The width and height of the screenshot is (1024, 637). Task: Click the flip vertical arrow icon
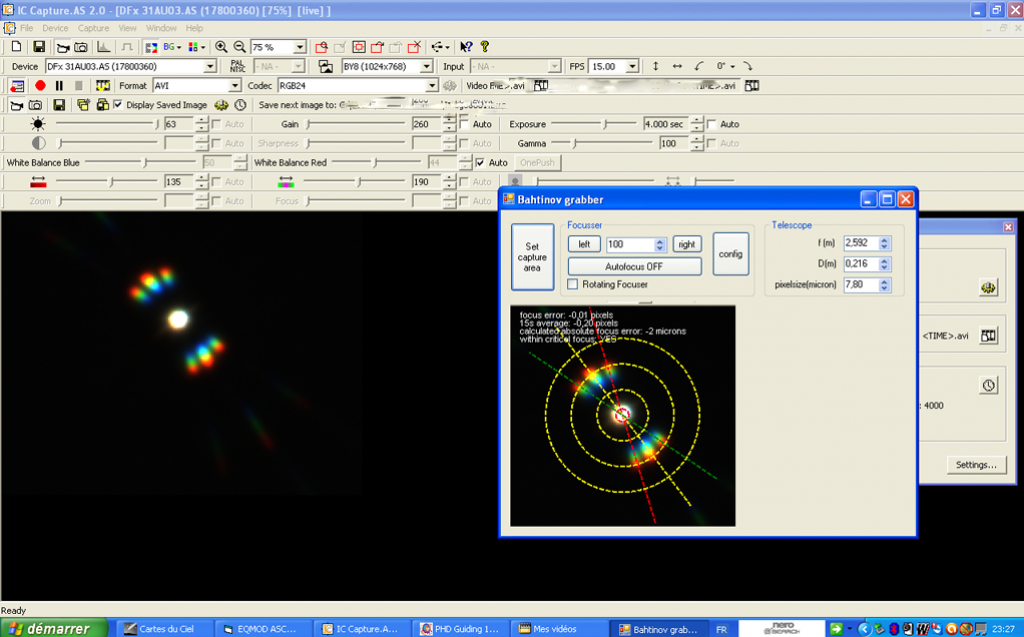pyautogui.click(x=655, y=66)
